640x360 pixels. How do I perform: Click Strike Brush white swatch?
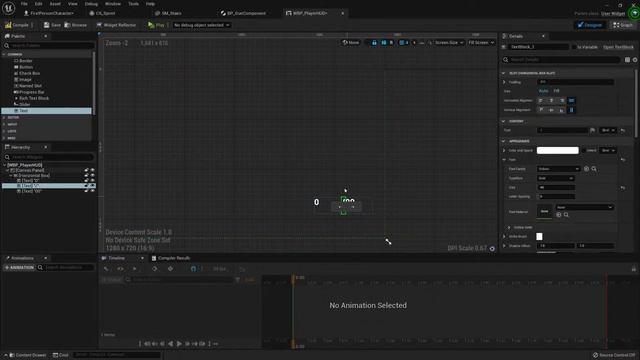click(x=540, y=237)
